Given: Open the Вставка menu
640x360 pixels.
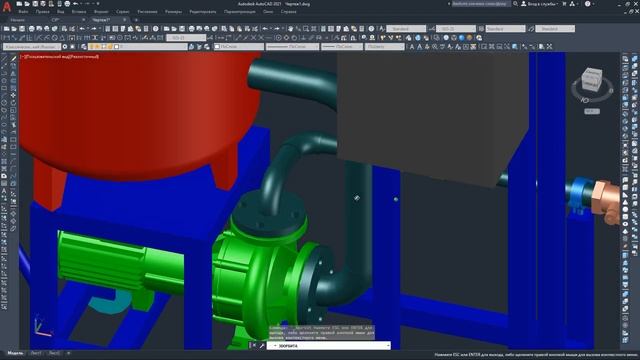Looking at the screenshot, I should [x=79, y=12].
